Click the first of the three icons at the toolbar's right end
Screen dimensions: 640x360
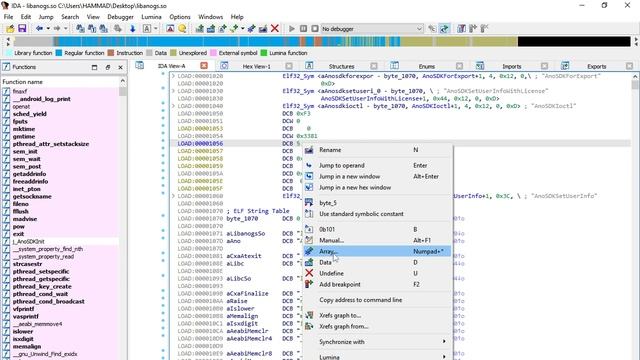point(461,29)
